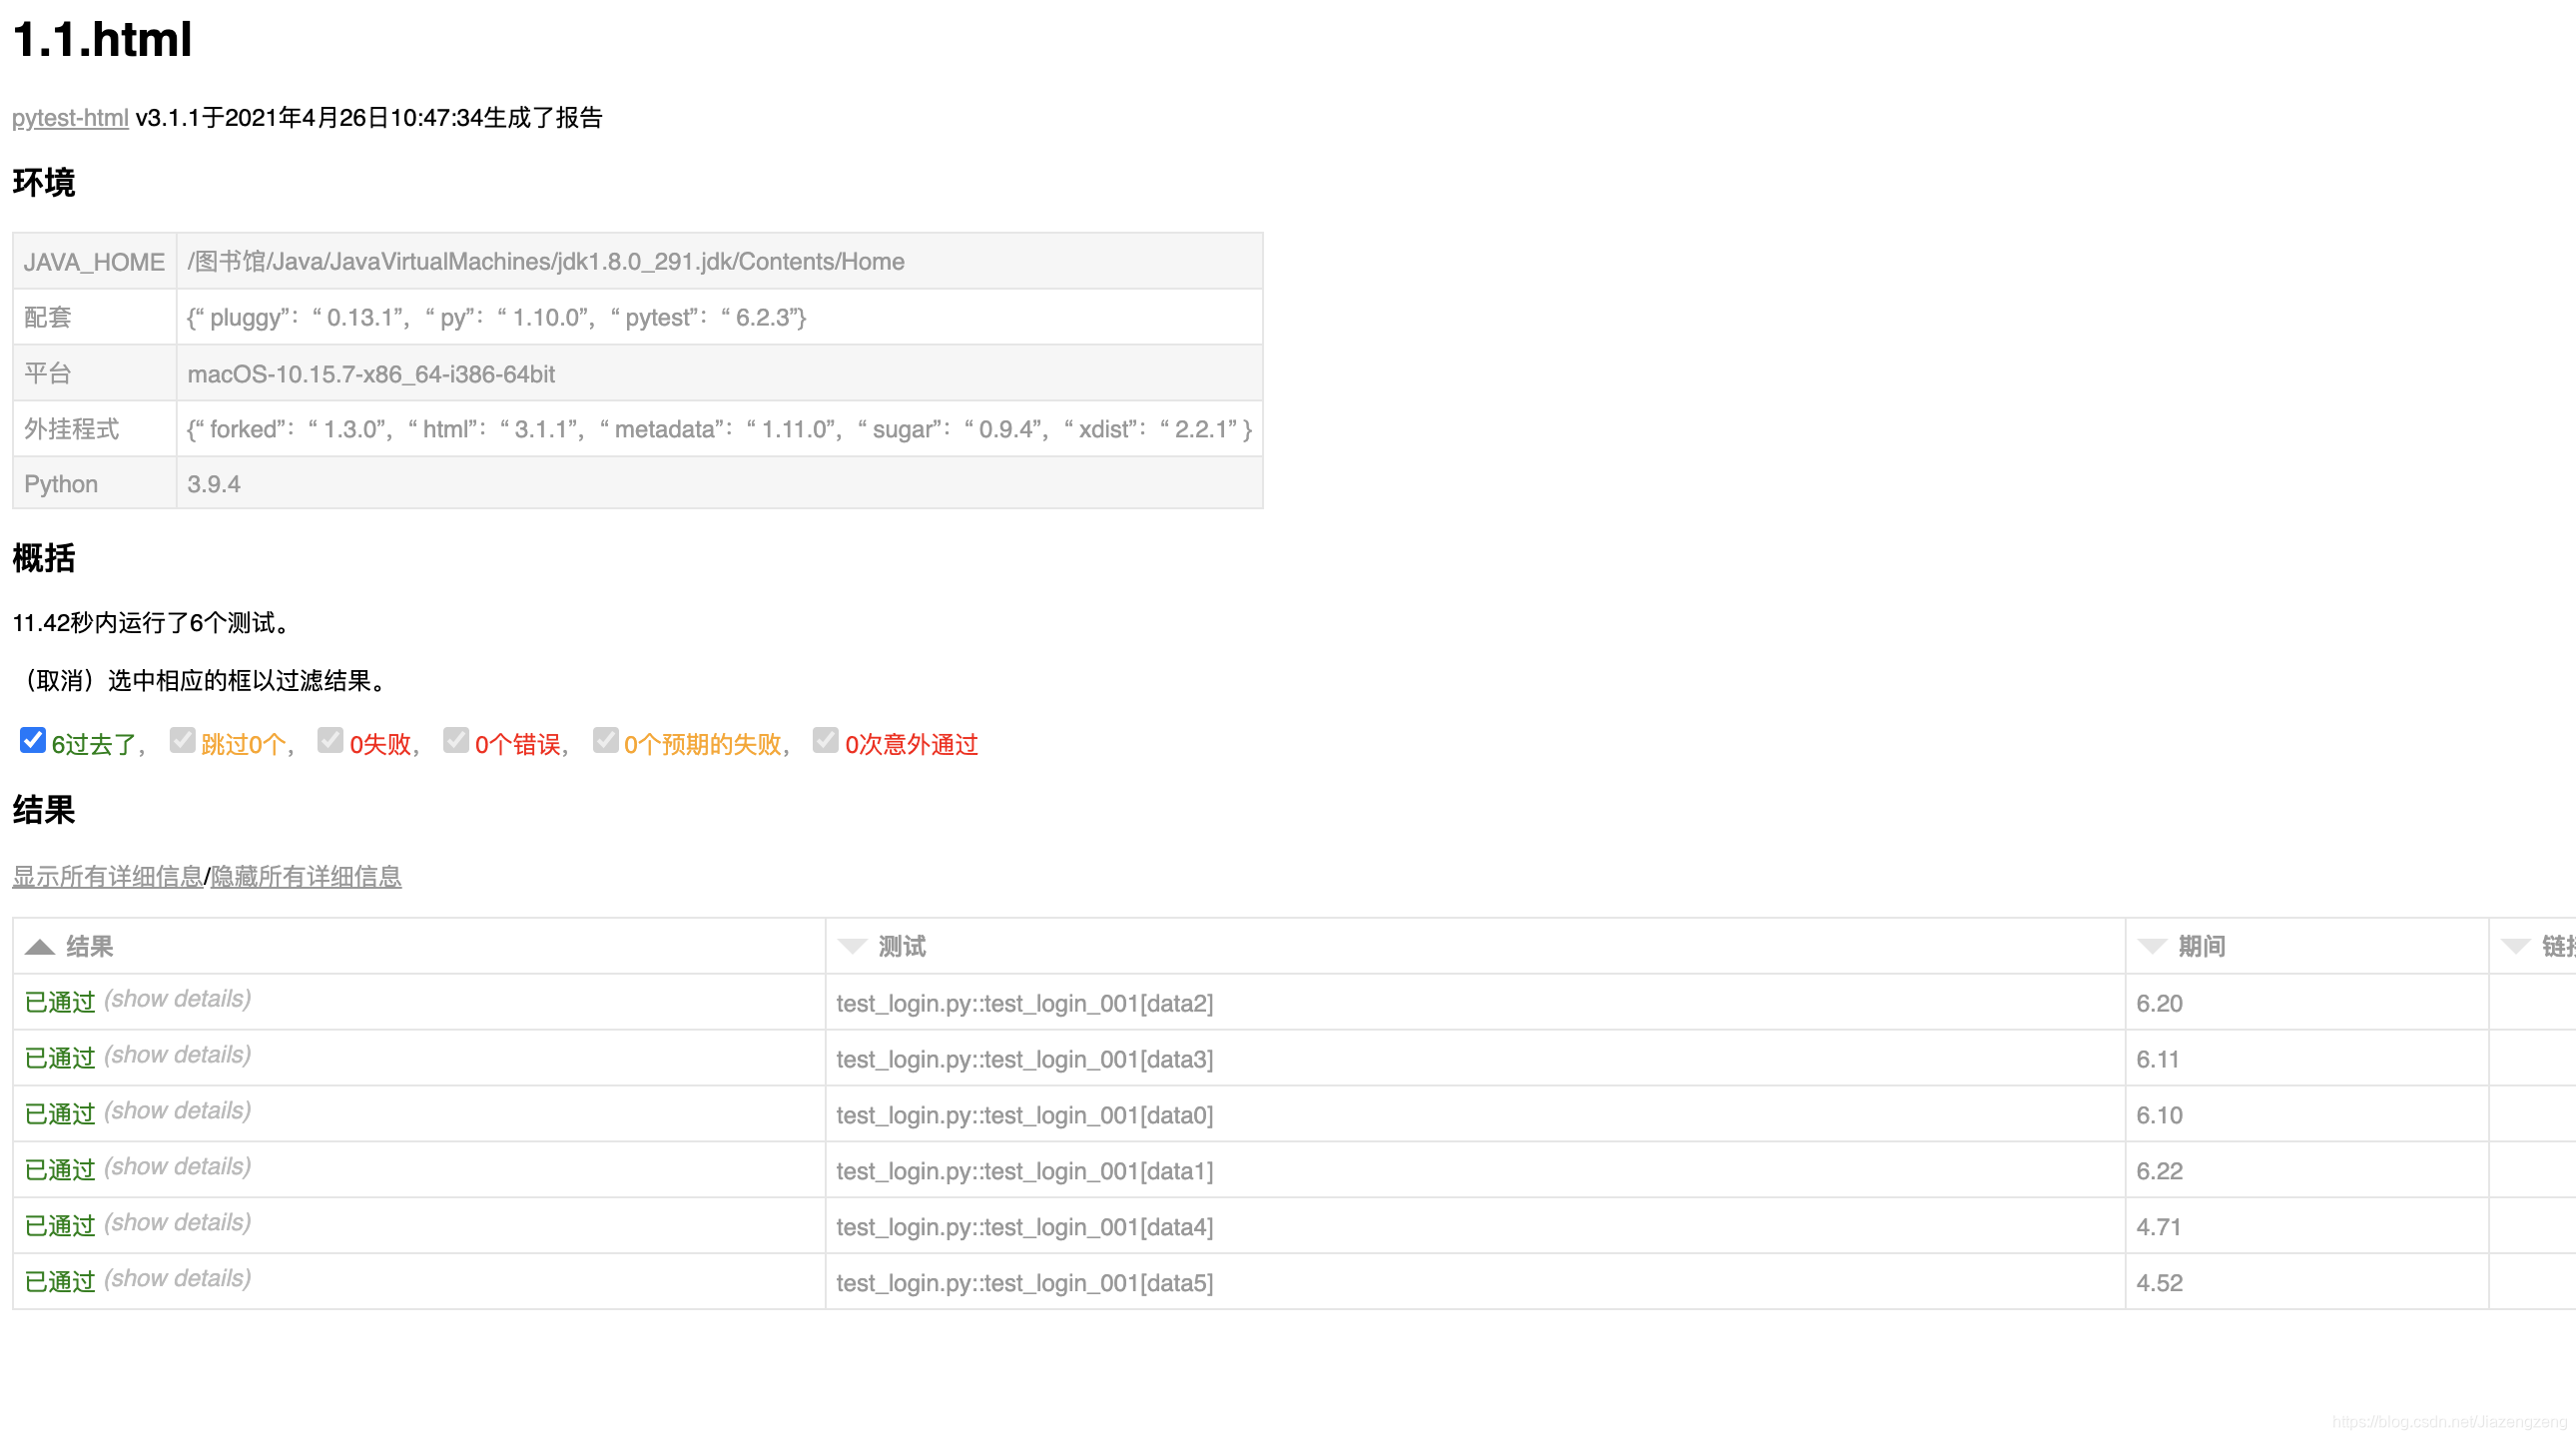
Task: Toggle the 0个预期的失败 checkbox
Action: (x=605, y=740)
